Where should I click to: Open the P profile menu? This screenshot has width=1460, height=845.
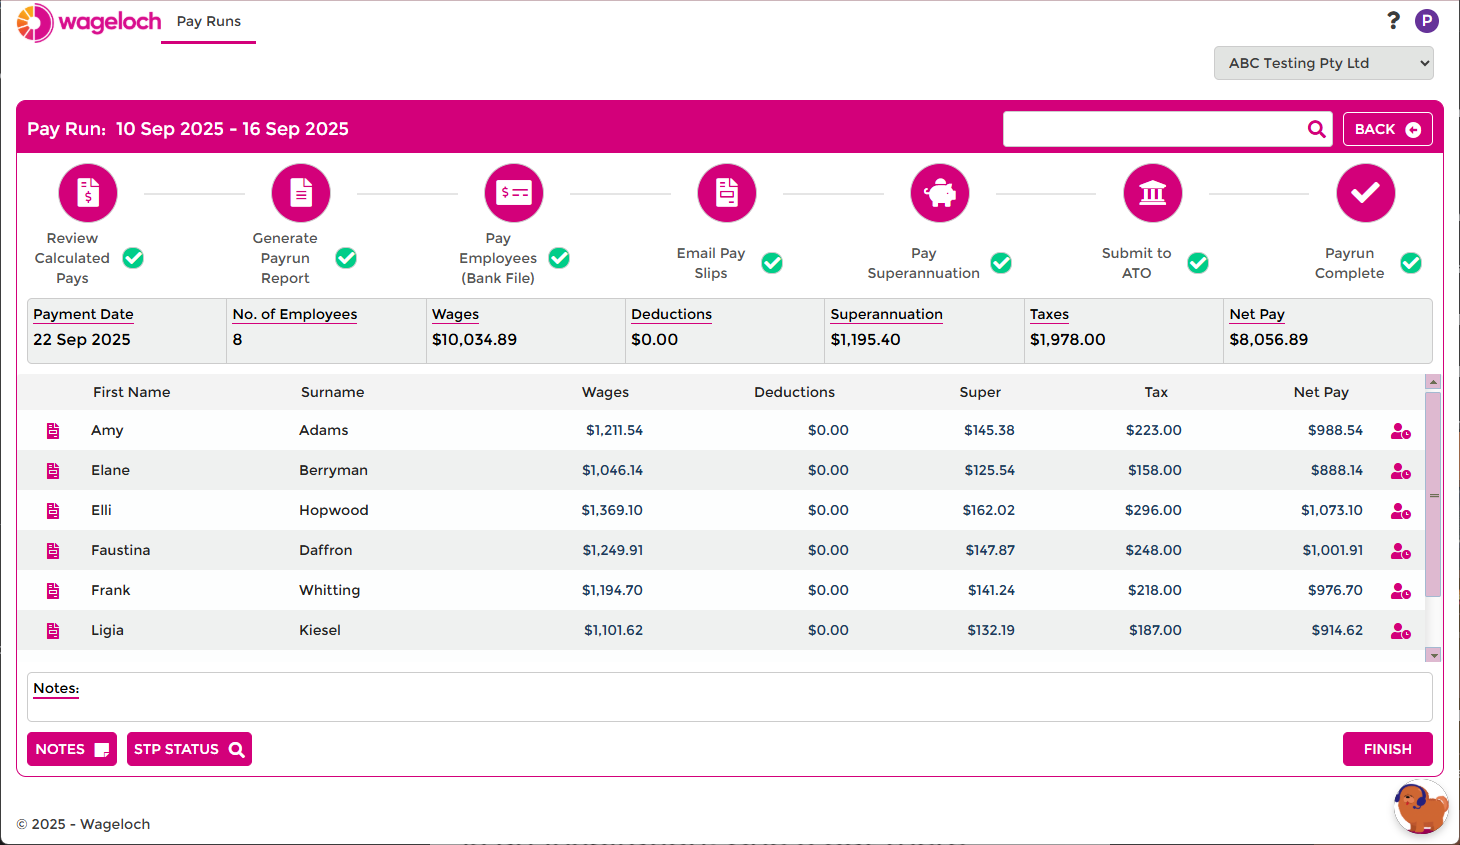(x=1427, y=20)
